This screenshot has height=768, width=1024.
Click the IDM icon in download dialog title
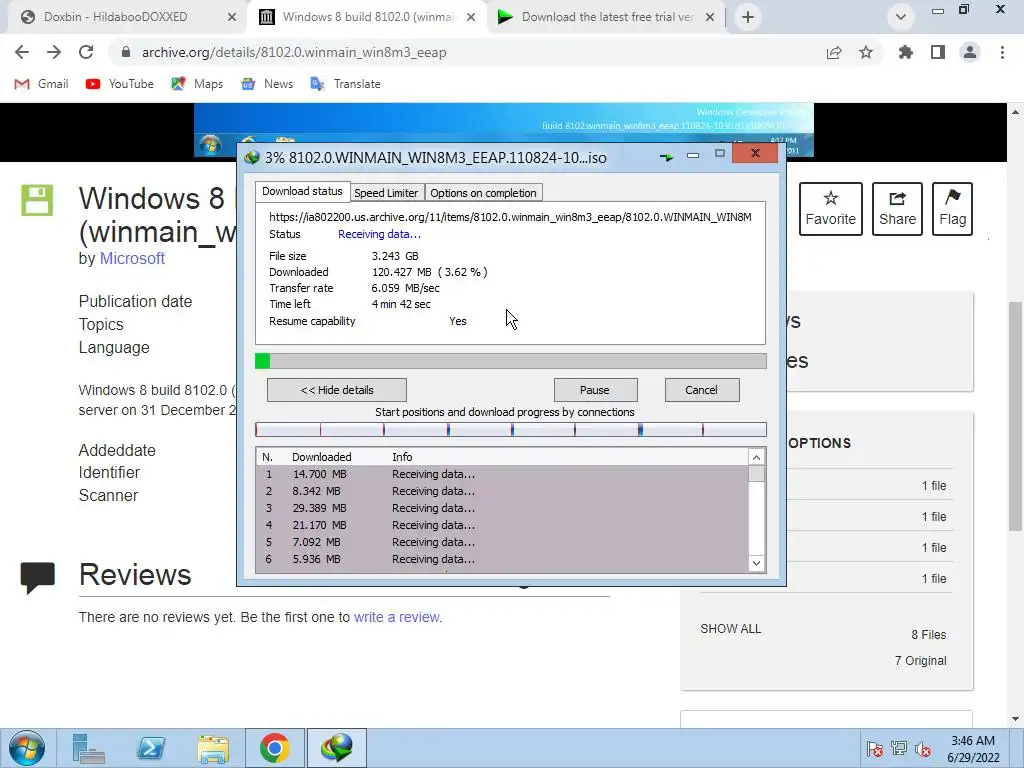pyautogui.click(x=252, y=157)
